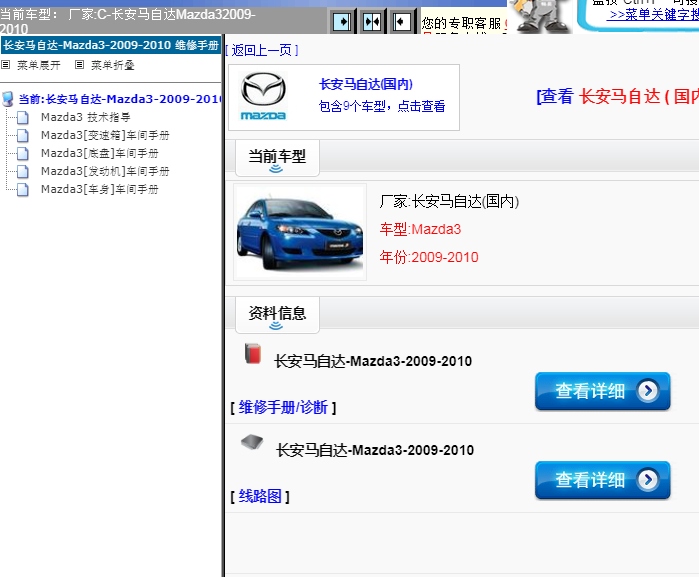The width and height of the screenshot is (699, 577).
Task: Switch to the 当前车型 tab
Action: point(277,158)
